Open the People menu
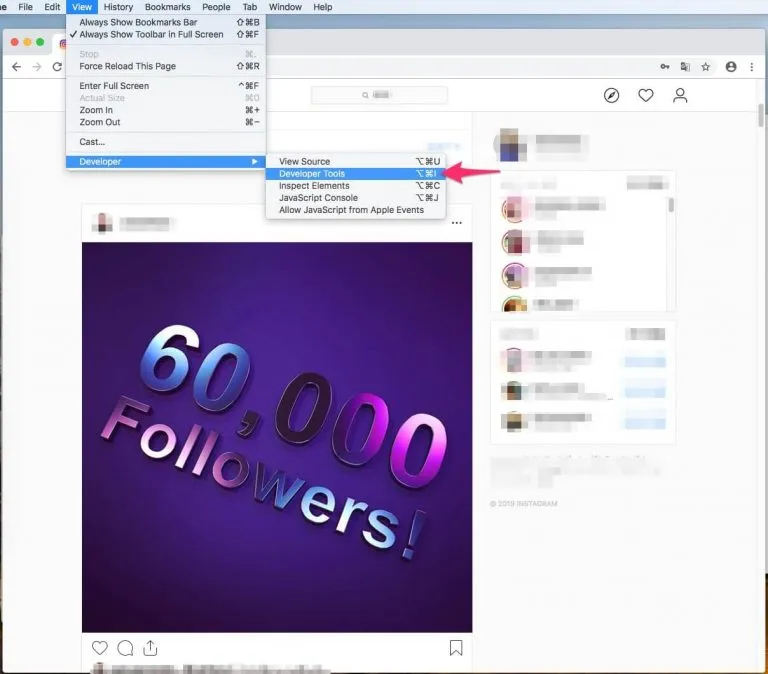The width and height of the screenshot is (768, 674). (x=216, y=7)
